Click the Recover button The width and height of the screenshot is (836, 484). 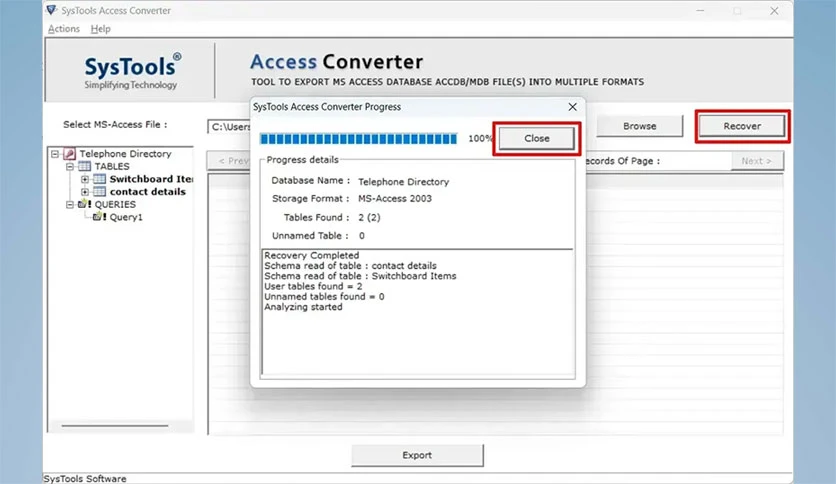742,126
